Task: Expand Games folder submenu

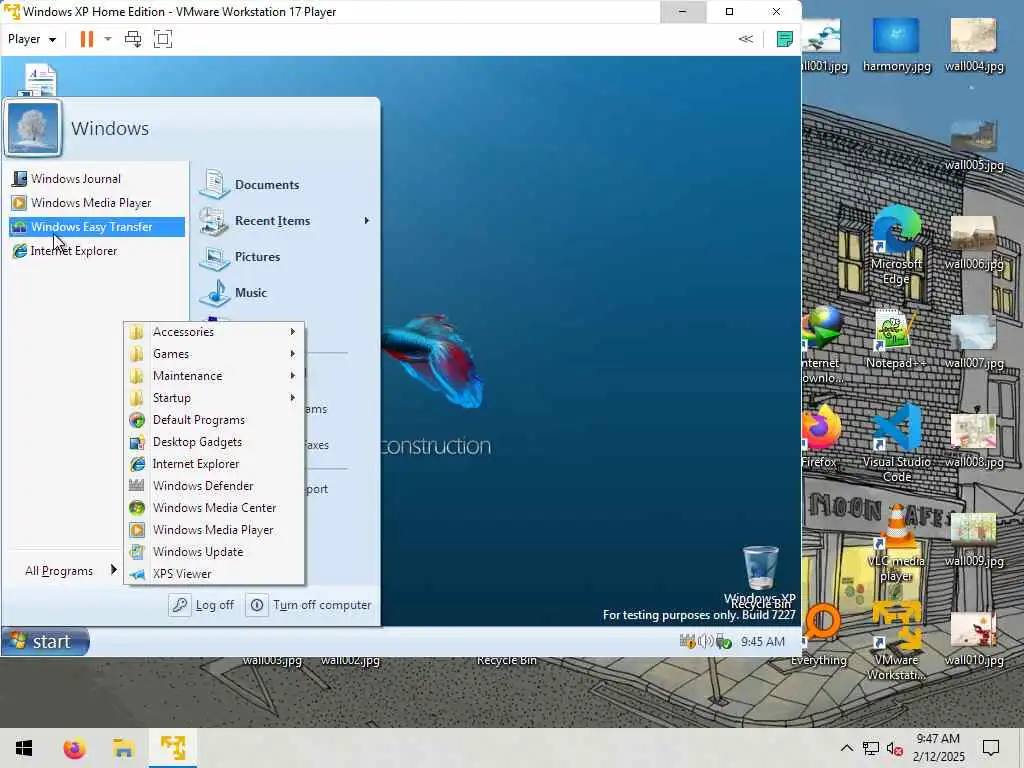Action: (214, 354)
